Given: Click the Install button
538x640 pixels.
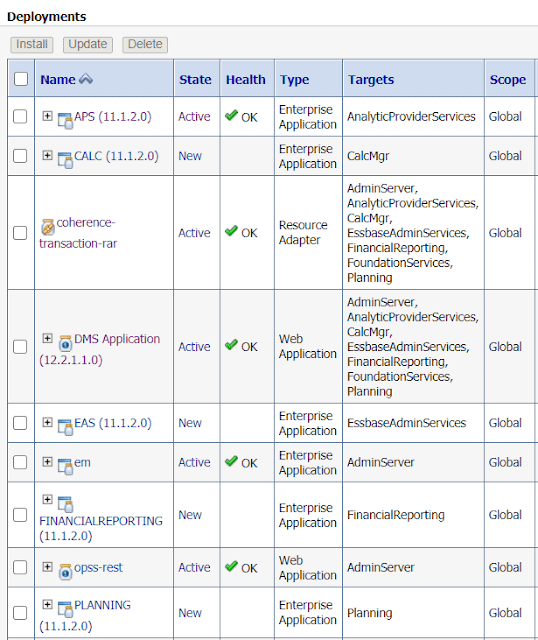Looking at the screenshot, I should click(32, 44).
